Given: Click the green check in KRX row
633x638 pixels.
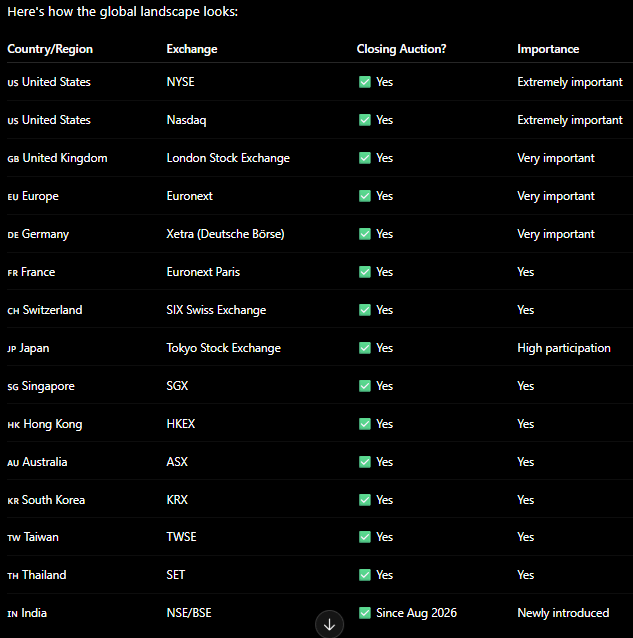Looking at the screenshot, I should [x=365, y=500].
